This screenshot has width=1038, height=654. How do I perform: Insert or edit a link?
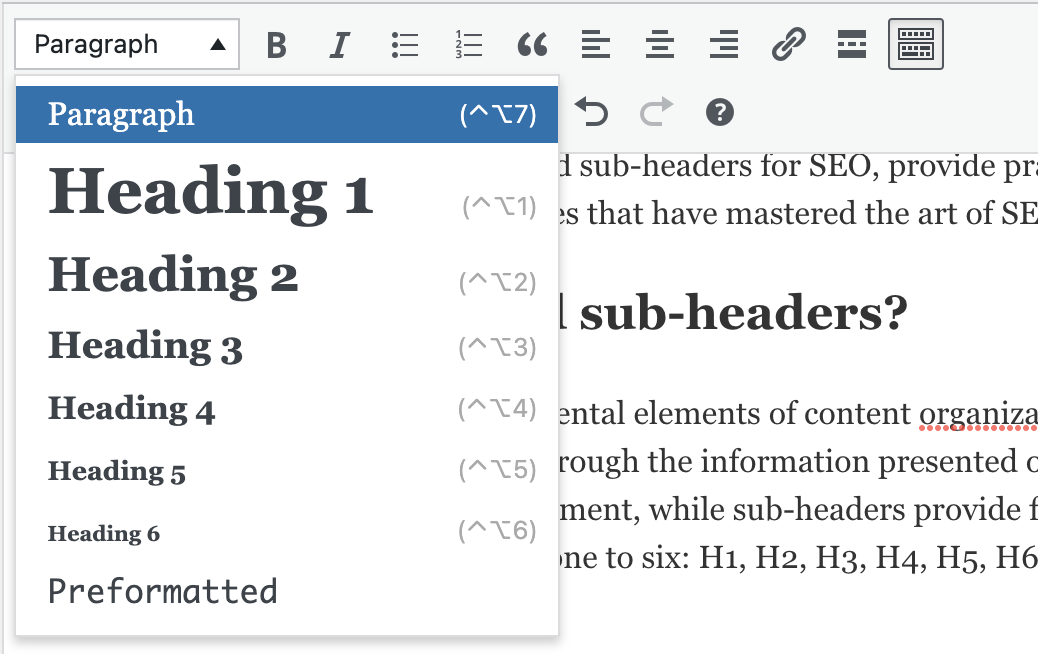788,45
